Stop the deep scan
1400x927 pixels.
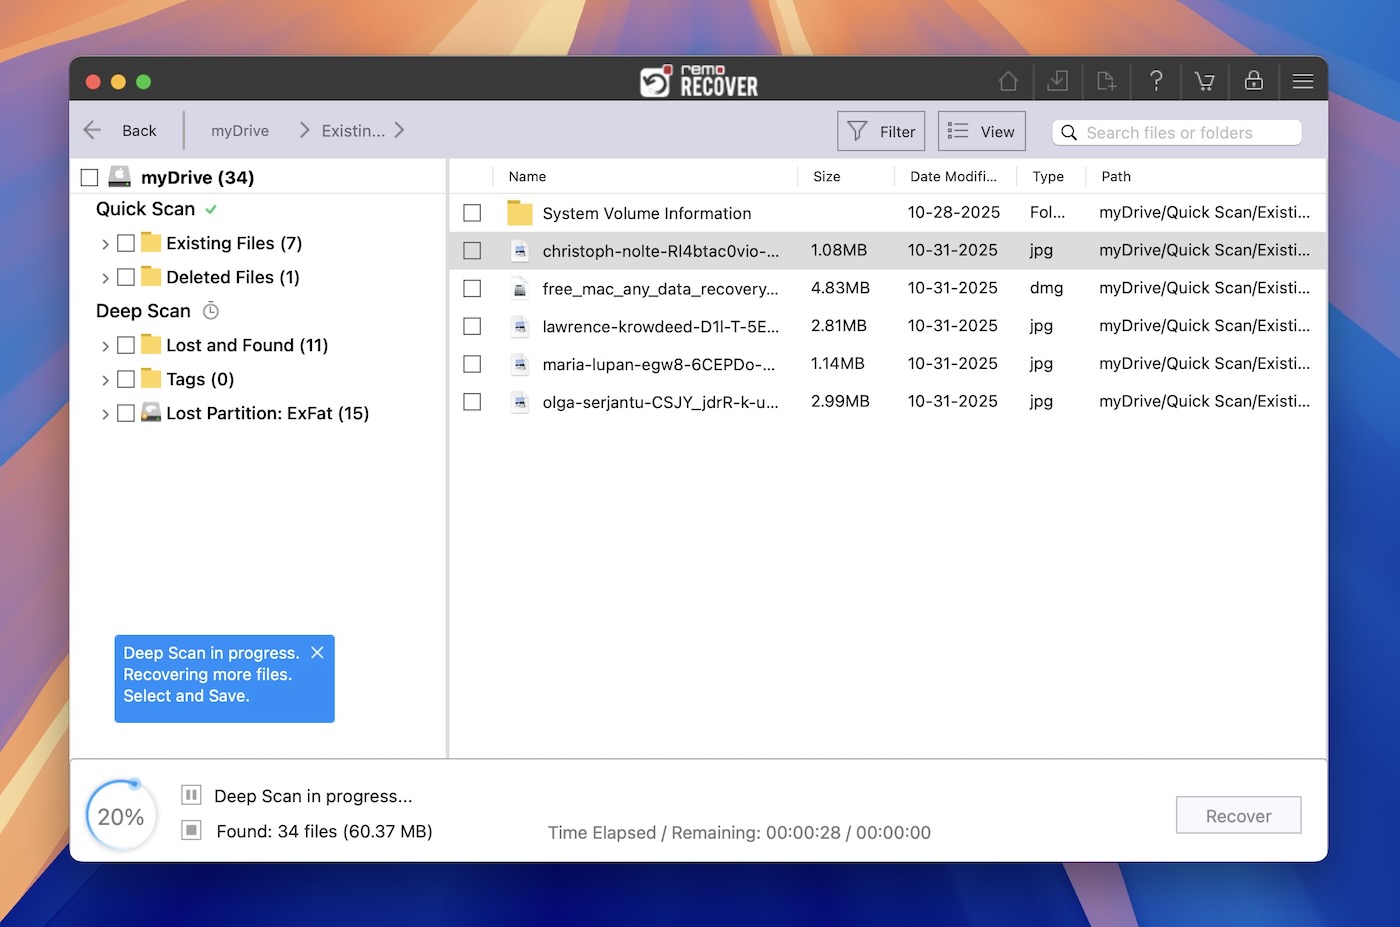tap(191, 830)
